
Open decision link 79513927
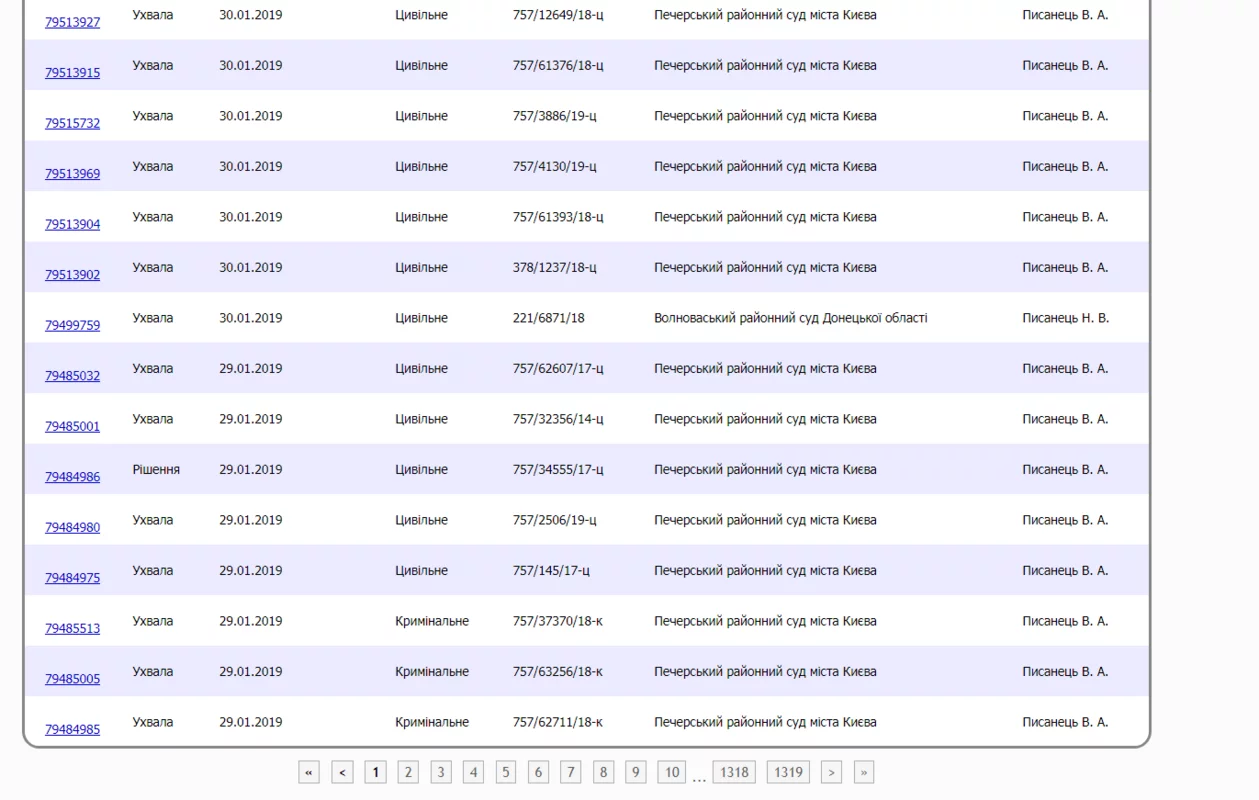(72, 22)
